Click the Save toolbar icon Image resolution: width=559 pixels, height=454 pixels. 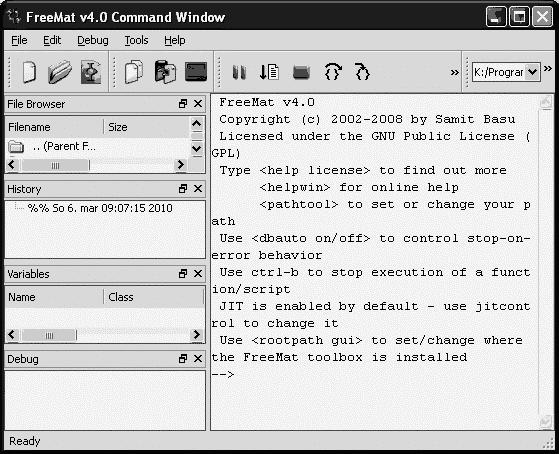tap(91, 72)
